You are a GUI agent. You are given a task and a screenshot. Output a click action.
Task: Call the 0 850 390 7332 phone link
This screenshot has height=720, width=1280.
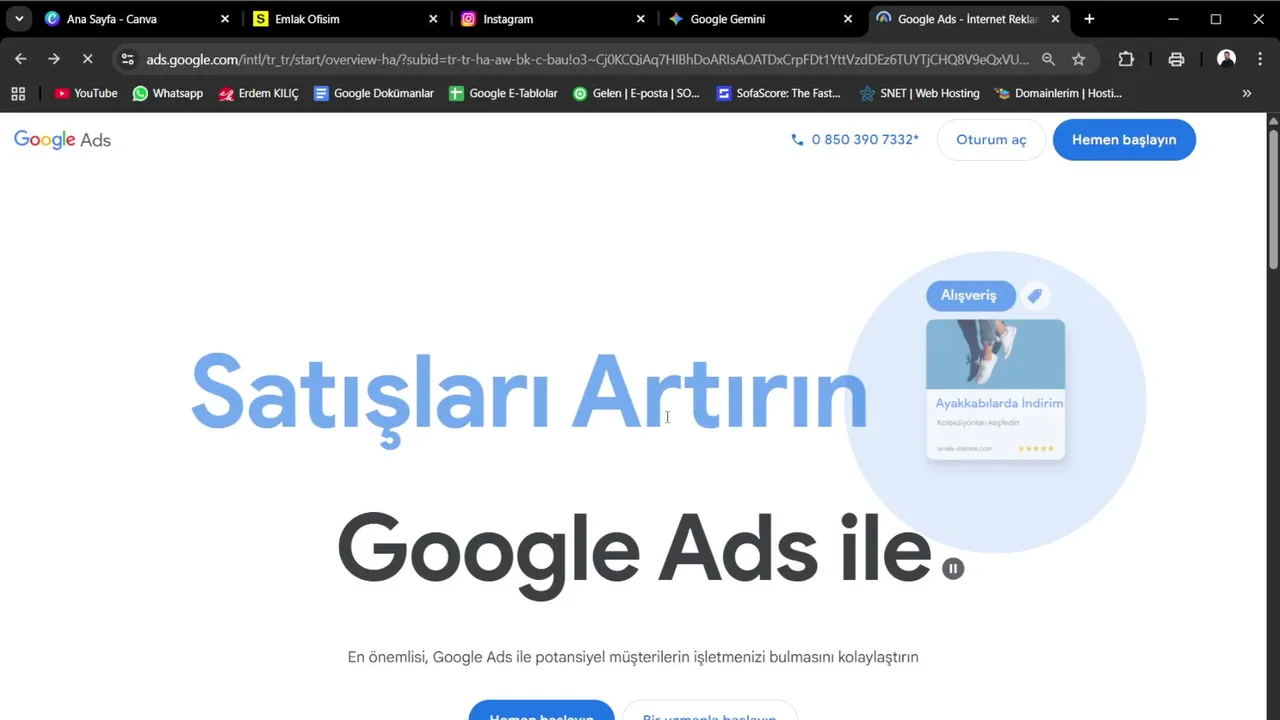(x=855, y=140)
